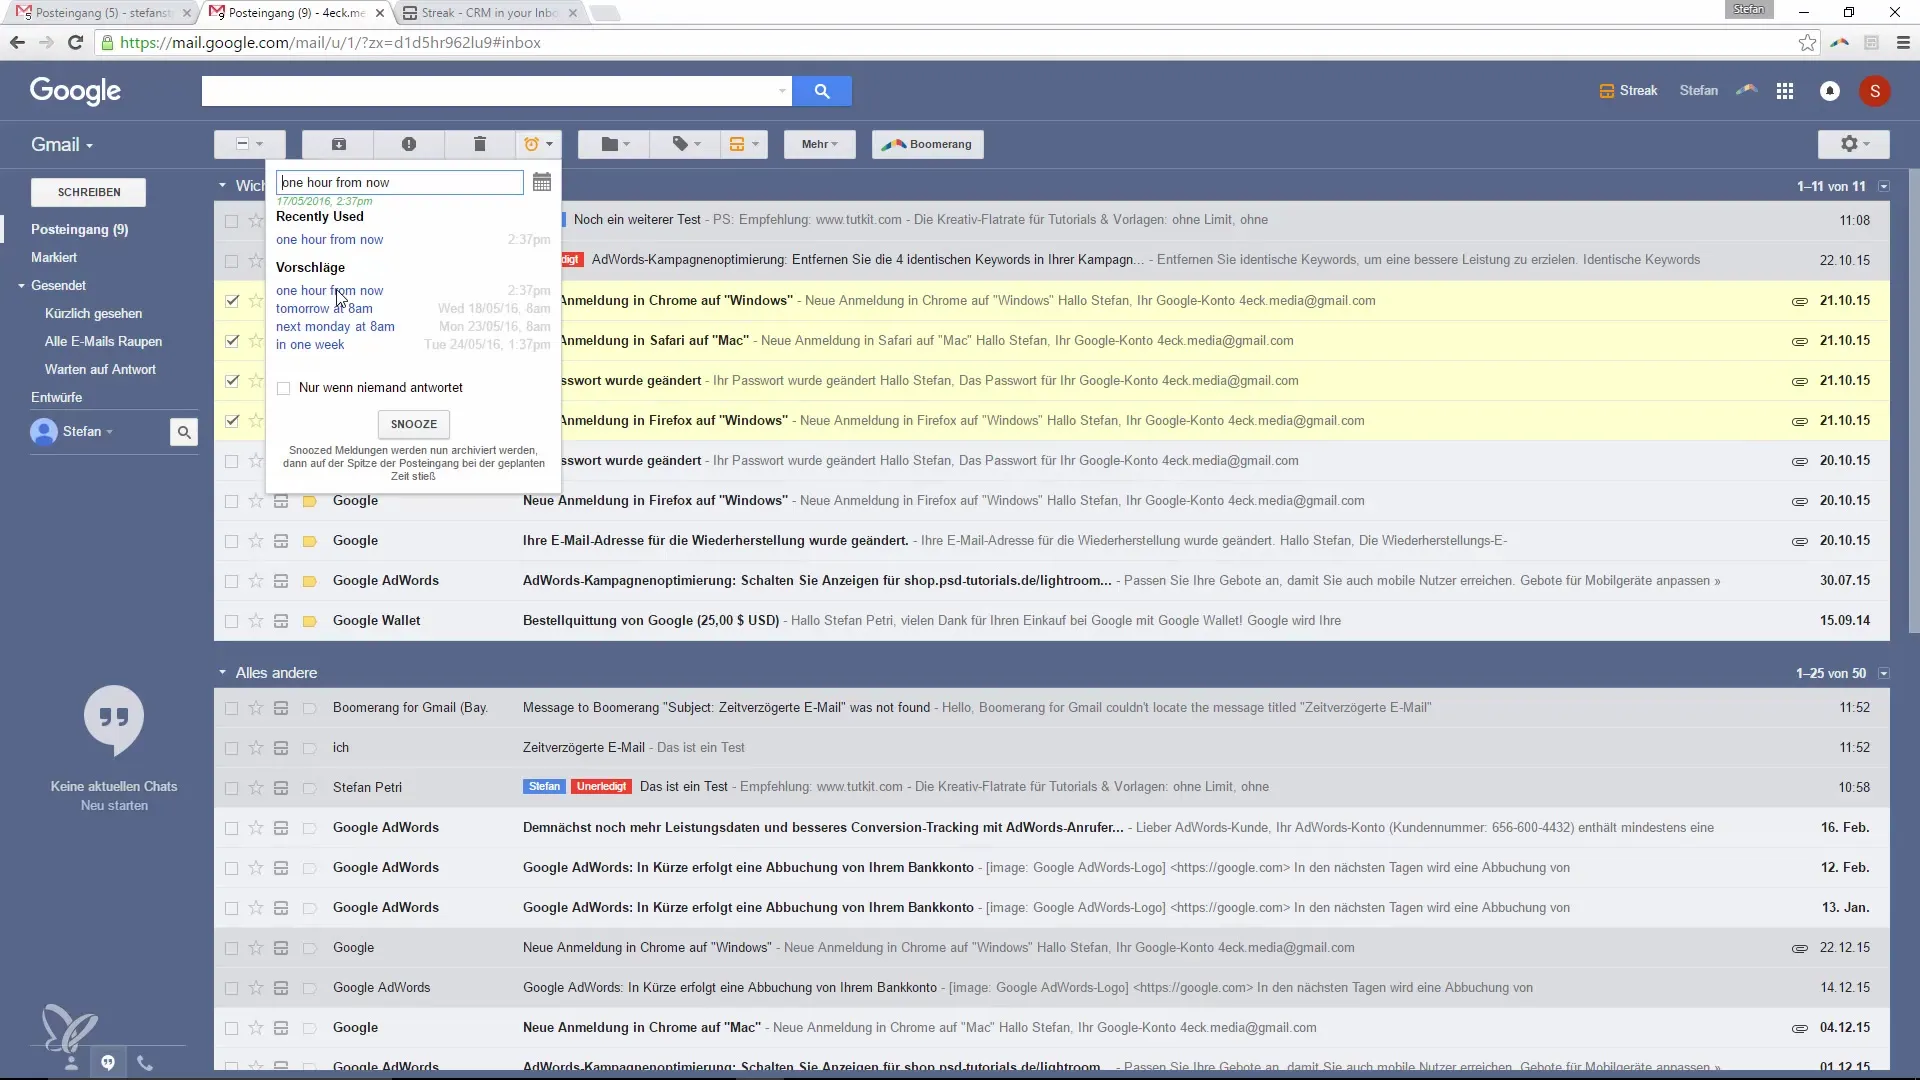1920x1080 pixels.
Task: Click the trash delete icon
Action: [x=480, y=144]
